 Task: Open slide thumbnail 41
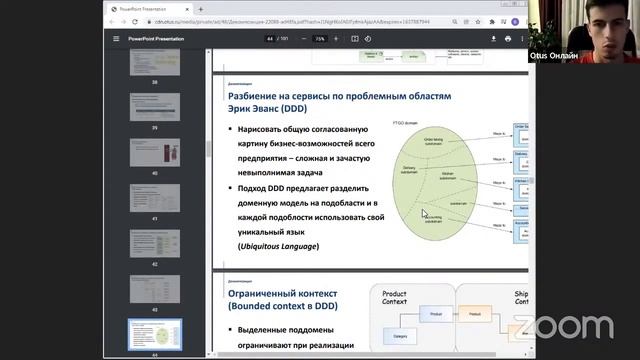(155, 198)
